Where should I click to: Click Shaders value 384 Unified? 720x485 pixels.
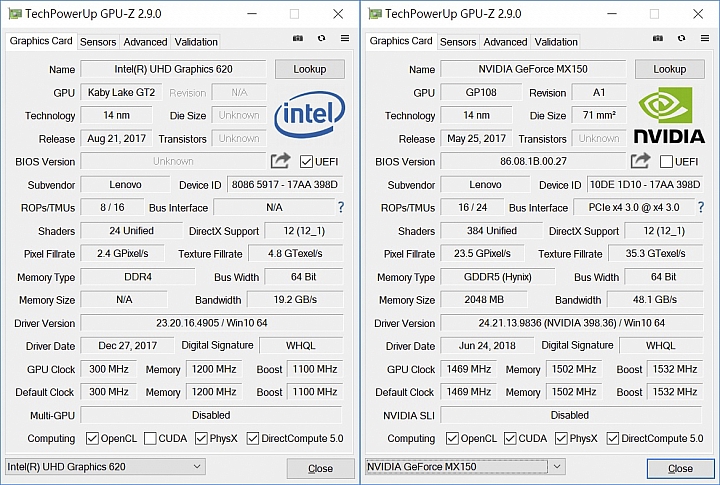(491, 231)
